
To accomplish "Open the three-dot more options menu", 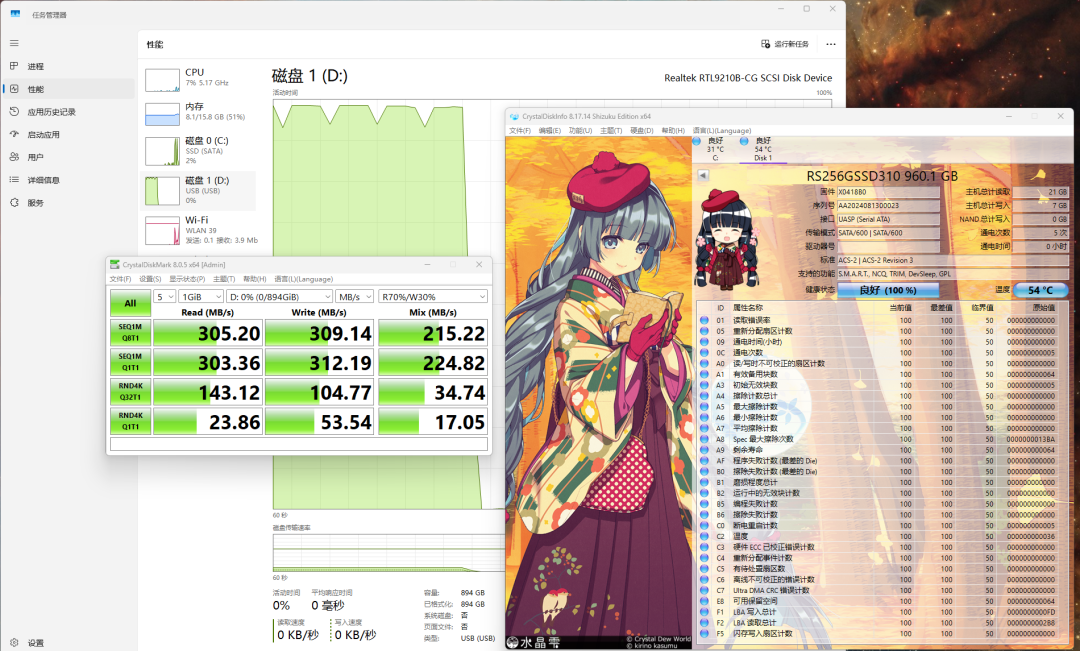I will [831, 44].
